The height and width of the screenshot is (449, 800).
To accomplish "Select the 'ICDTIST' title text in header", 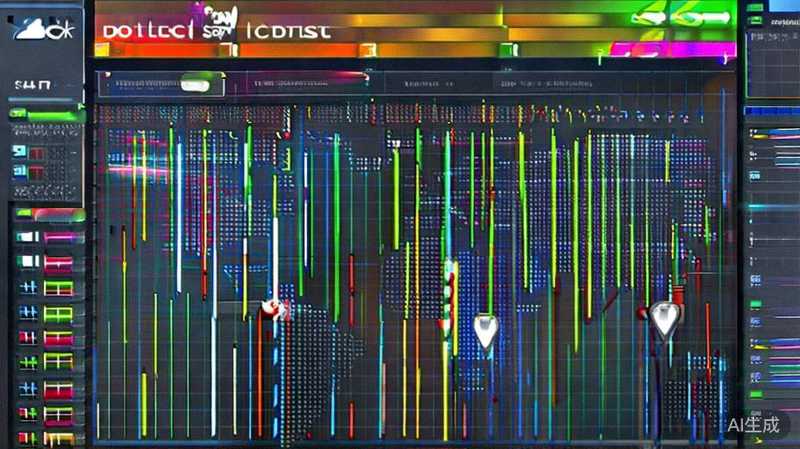I will point(287,31).
